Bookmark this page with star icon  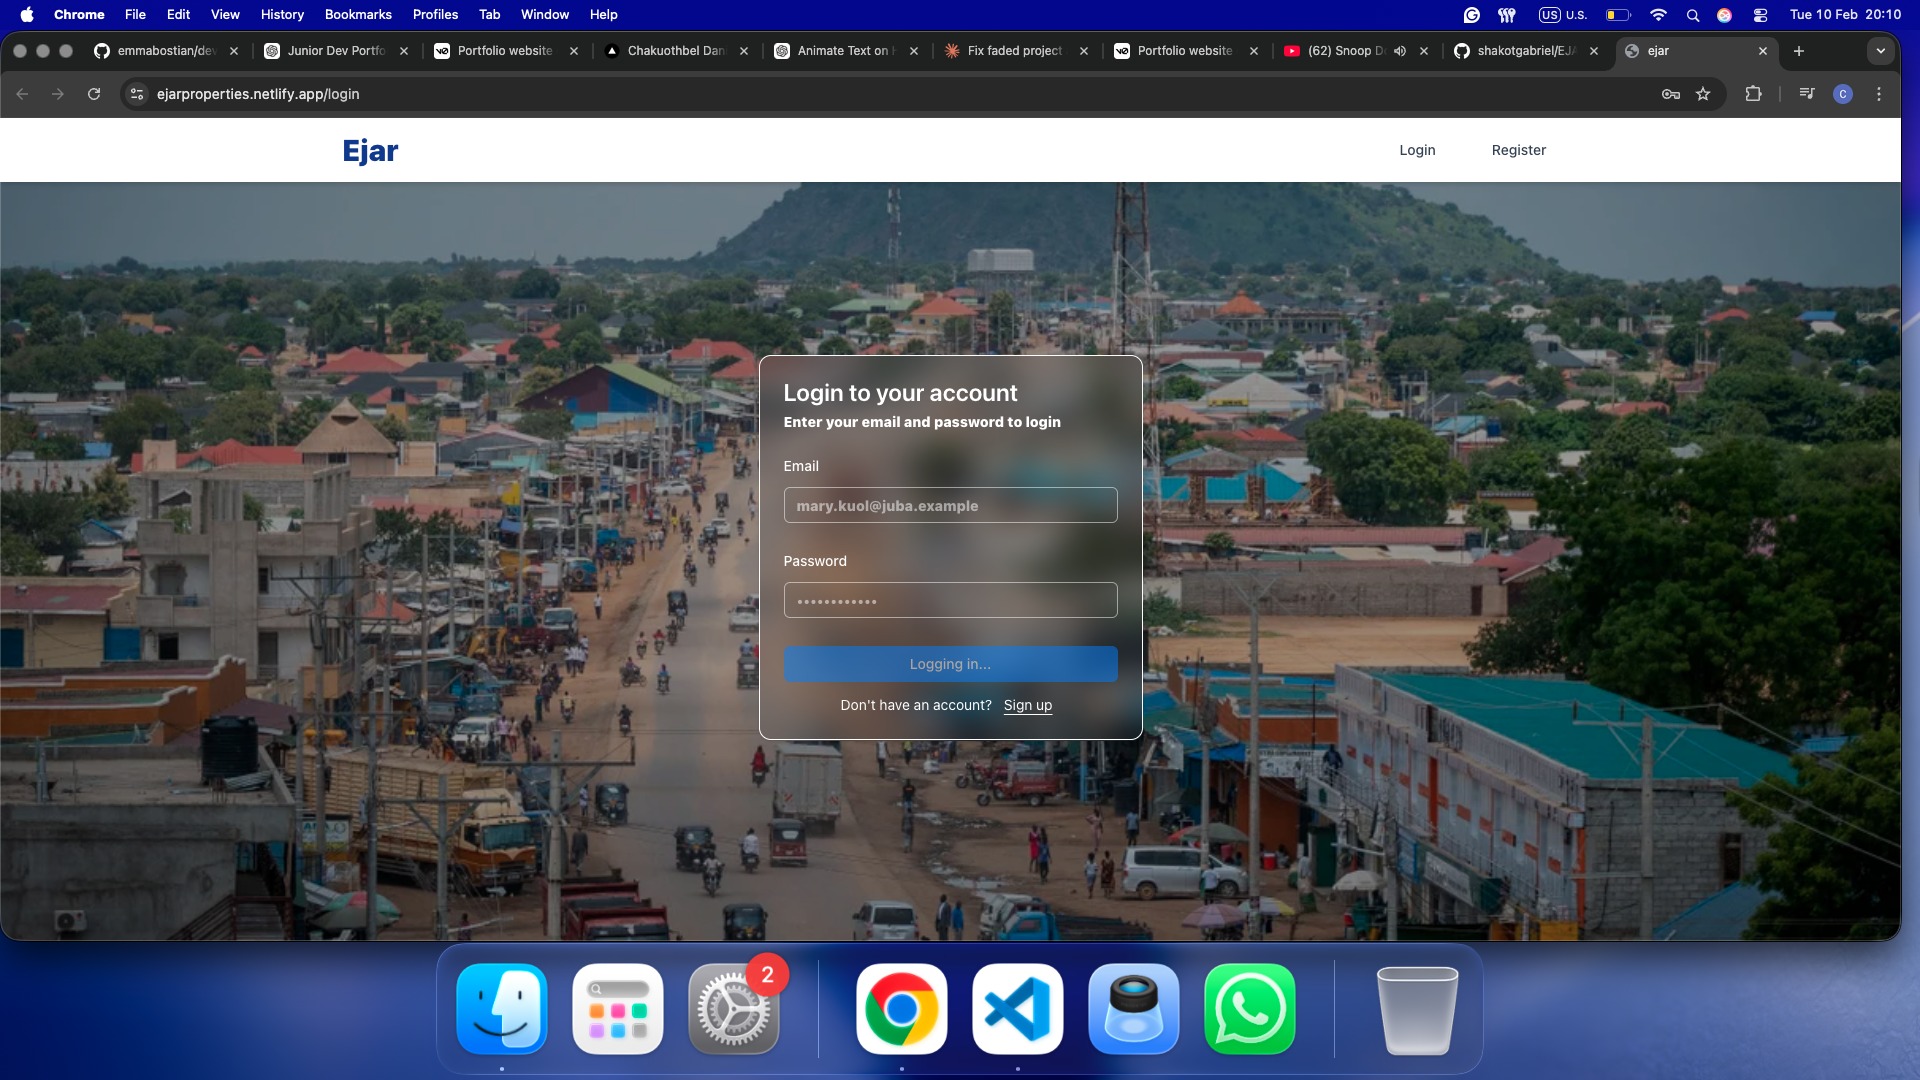[x=1703, y=94]
